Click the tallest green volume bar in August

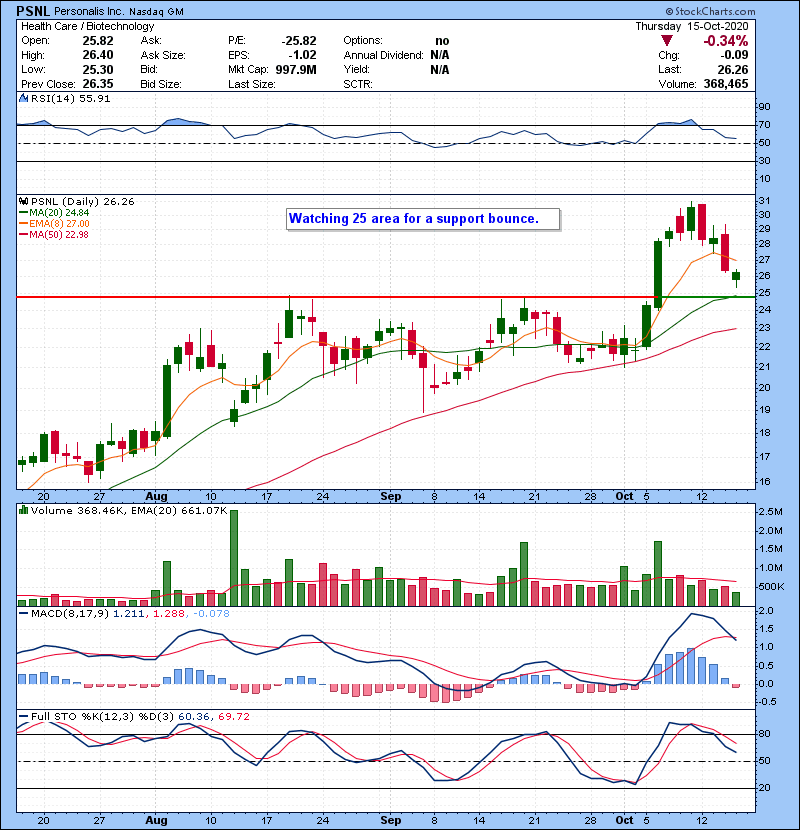(x=234, y=558)
